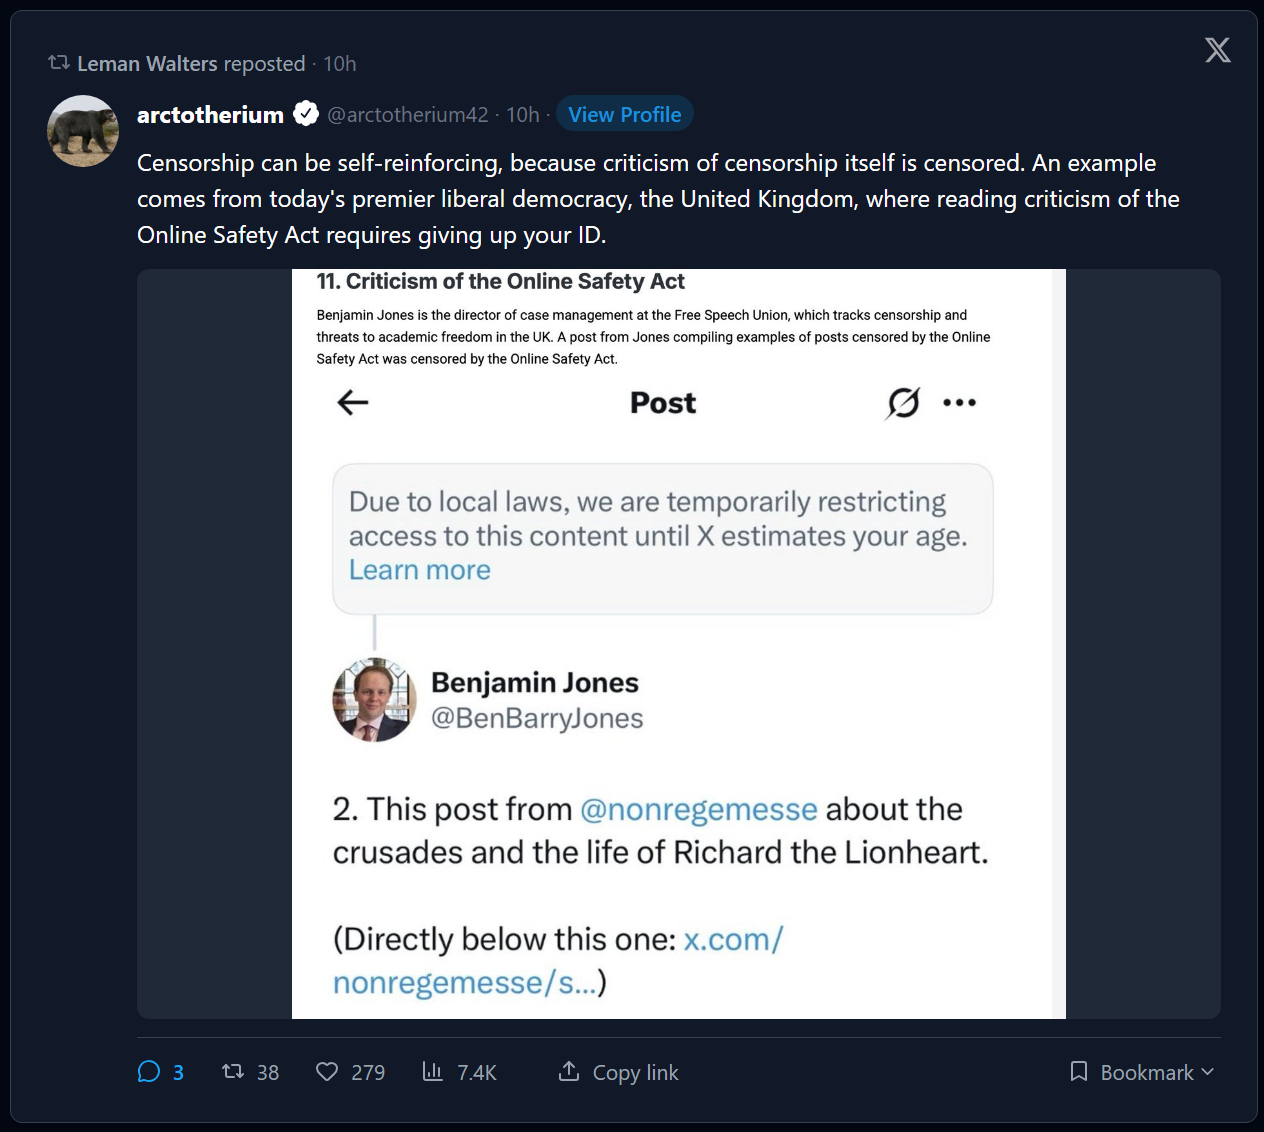The width and height of the screenshot is (1264, 1132).
Task: Open view analytics bar chart icon
Action: [432, 1072]
